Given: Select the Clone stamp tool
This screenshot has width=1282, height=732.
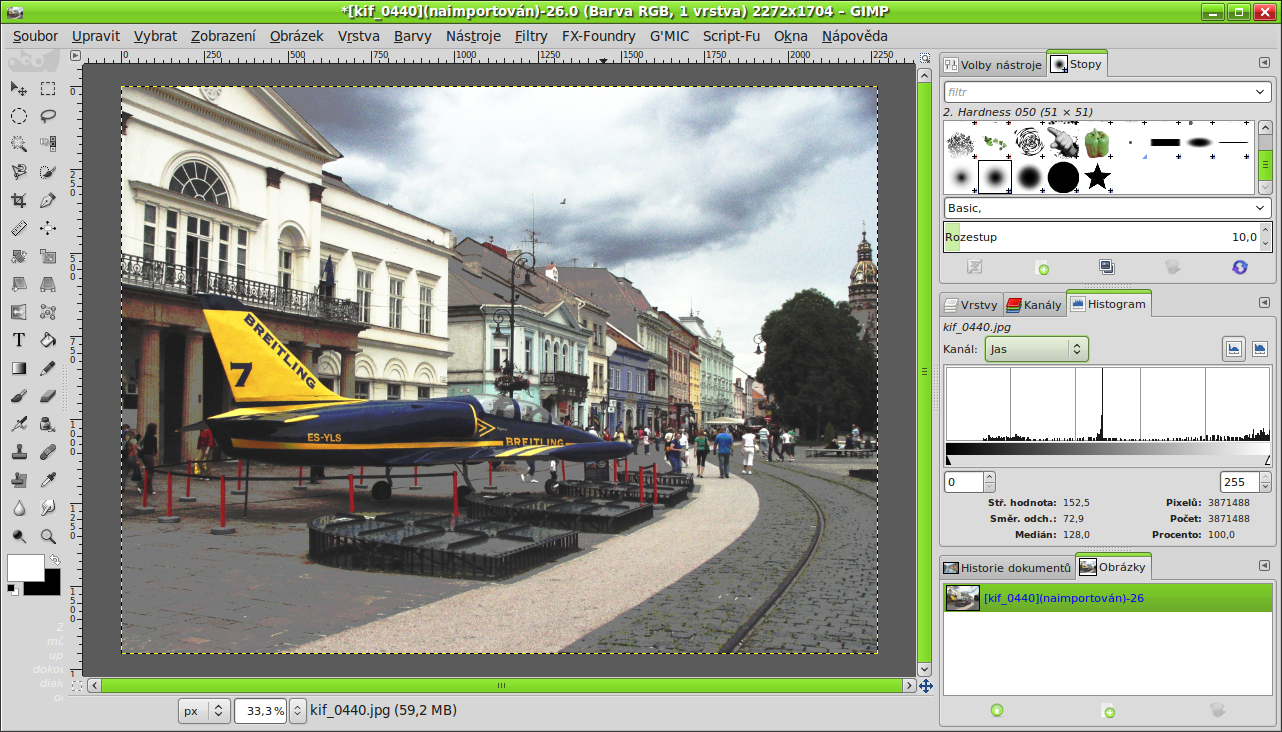Looking at the screenshot, I should (x=19, y=452).
